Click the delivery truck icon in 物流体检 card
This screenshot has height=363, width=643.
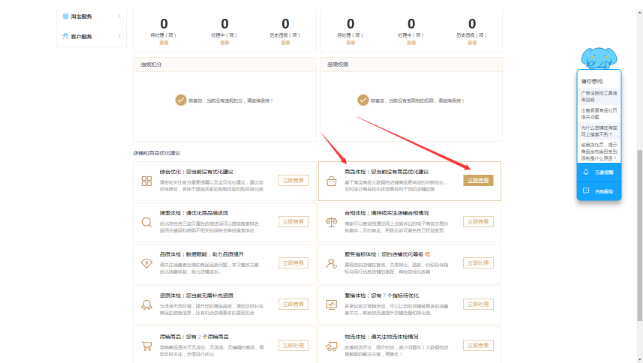[x=331, y=347]
